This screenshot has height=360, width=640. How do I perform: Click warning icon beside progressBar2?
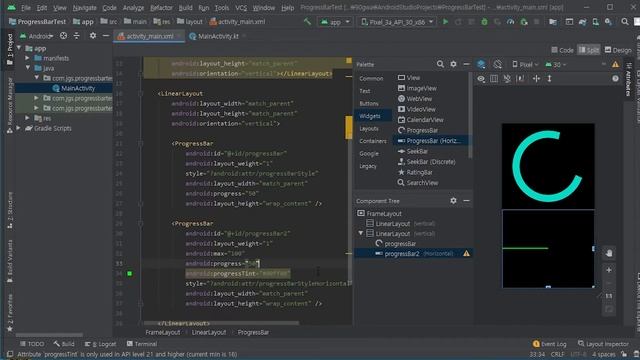(x=466, y=253)
